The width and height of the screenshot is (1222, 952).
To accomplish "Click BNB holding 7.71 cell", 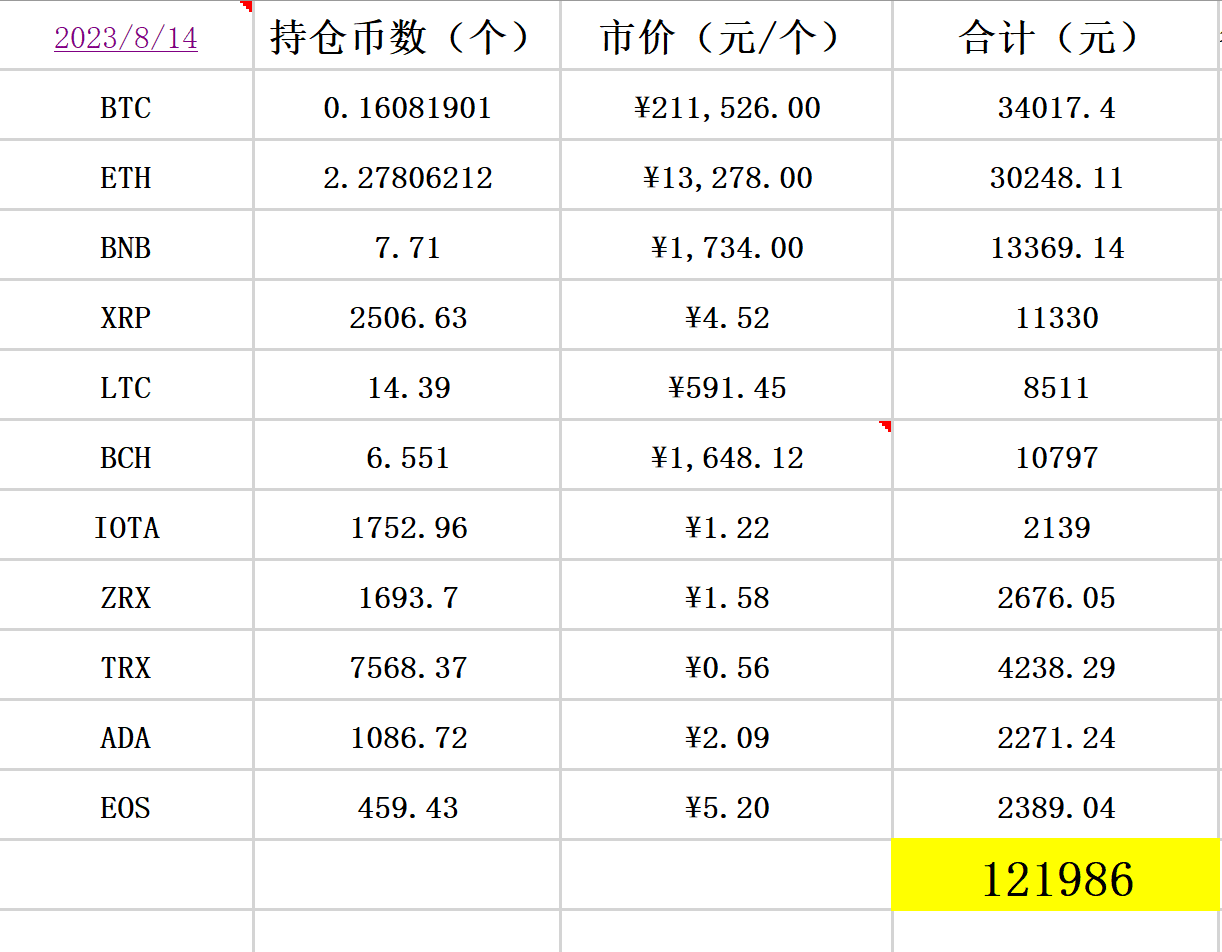I will [407, 245].
